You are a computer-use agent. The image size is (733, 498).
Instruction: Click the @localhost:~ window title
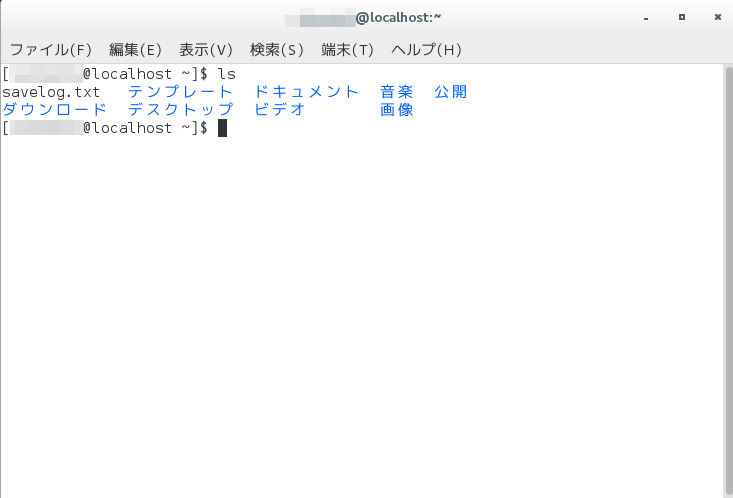[398, 18]
